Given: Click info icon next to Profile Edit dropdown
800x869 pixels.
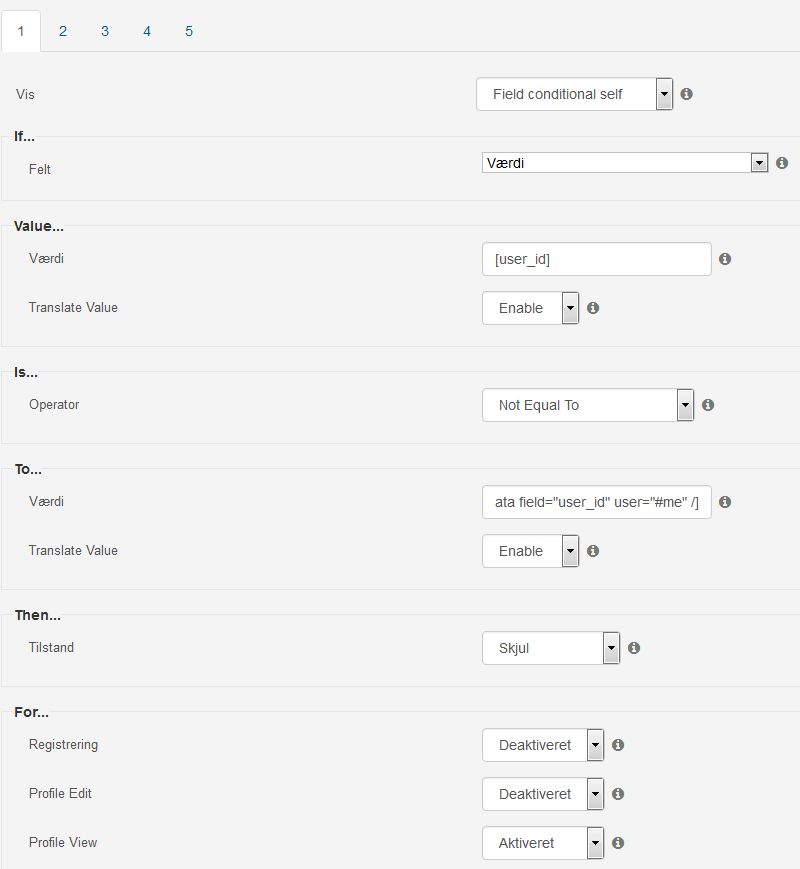Looking at the screenshot, I should pos(618,794).
